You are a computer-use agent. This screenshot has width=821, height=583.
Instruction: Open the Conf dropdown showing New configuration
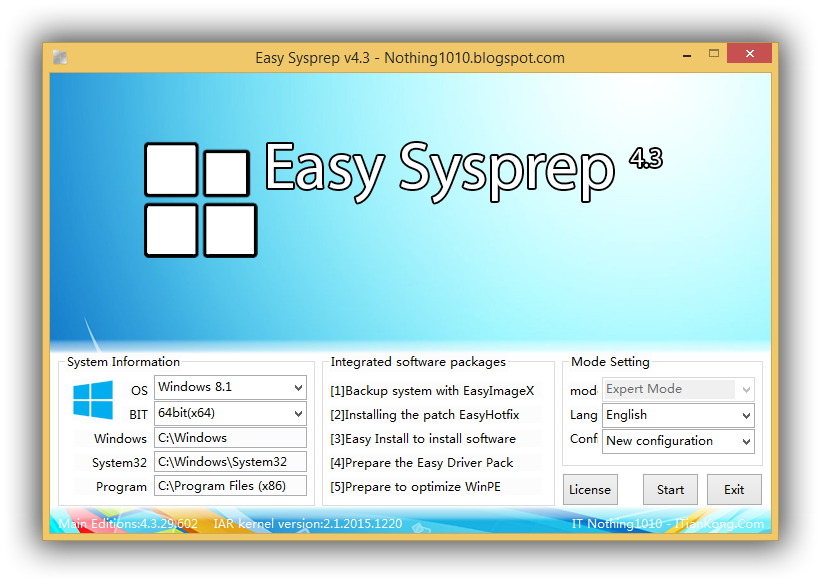coord(678,441)
